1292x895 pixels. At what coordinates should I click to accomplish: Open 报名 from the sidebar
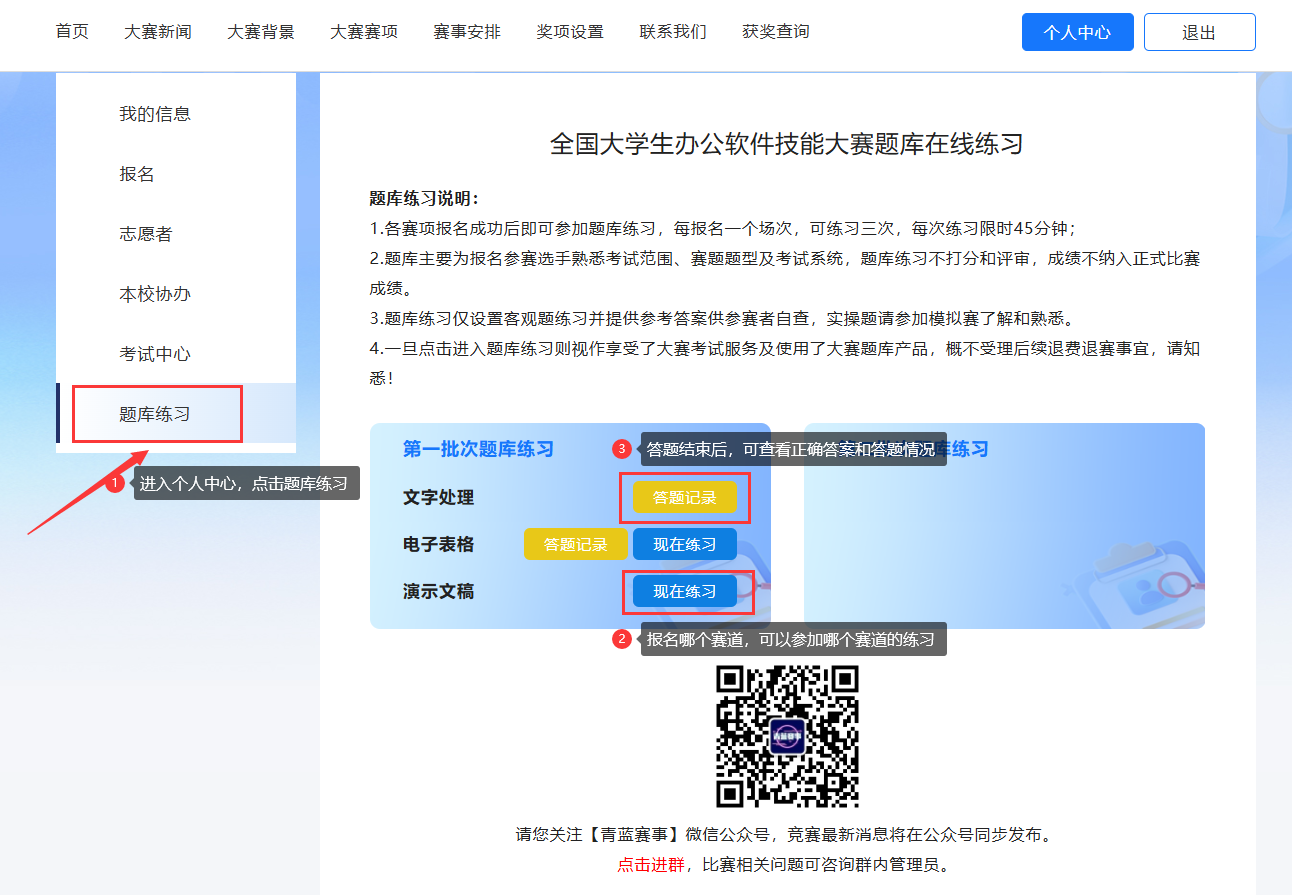click(x=137, y=174)
